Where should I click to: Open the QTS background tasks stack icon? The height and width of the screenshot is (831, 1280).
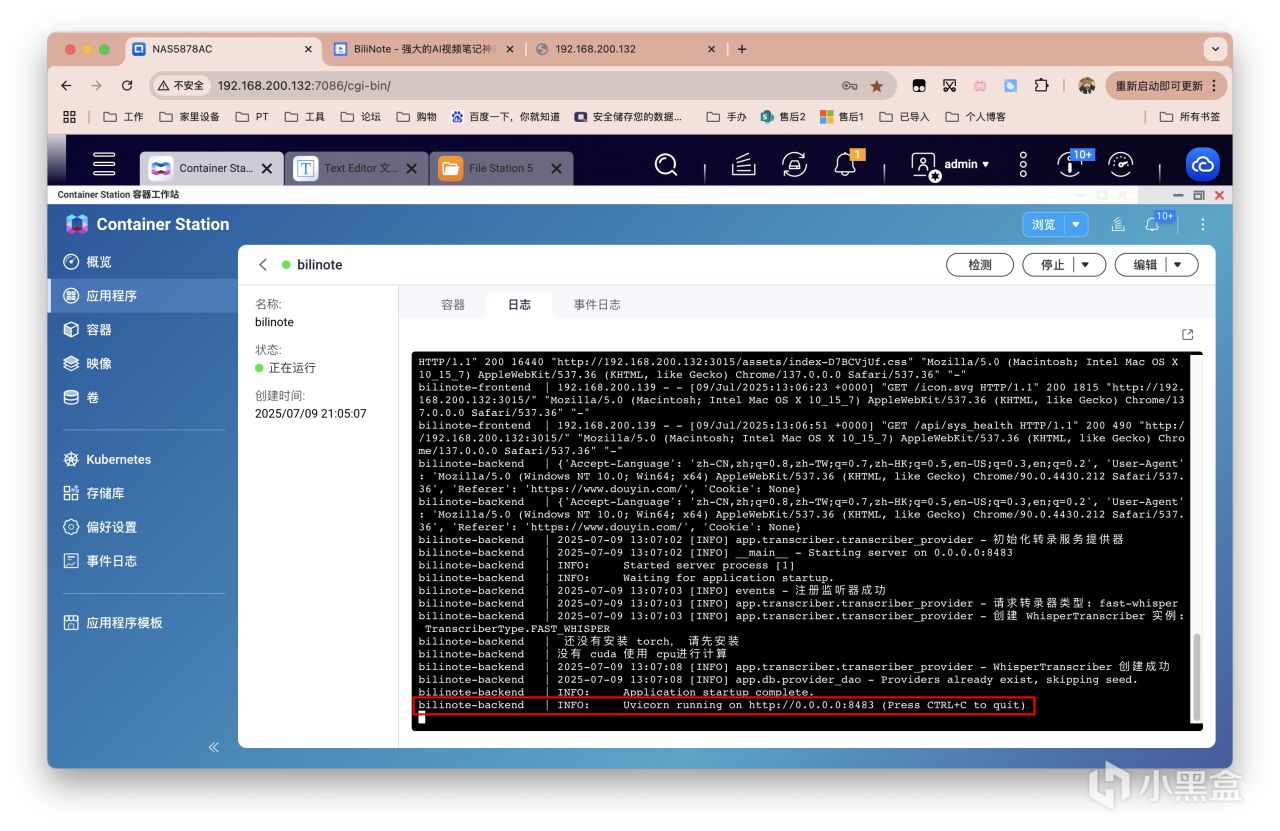tap(743, 165)
